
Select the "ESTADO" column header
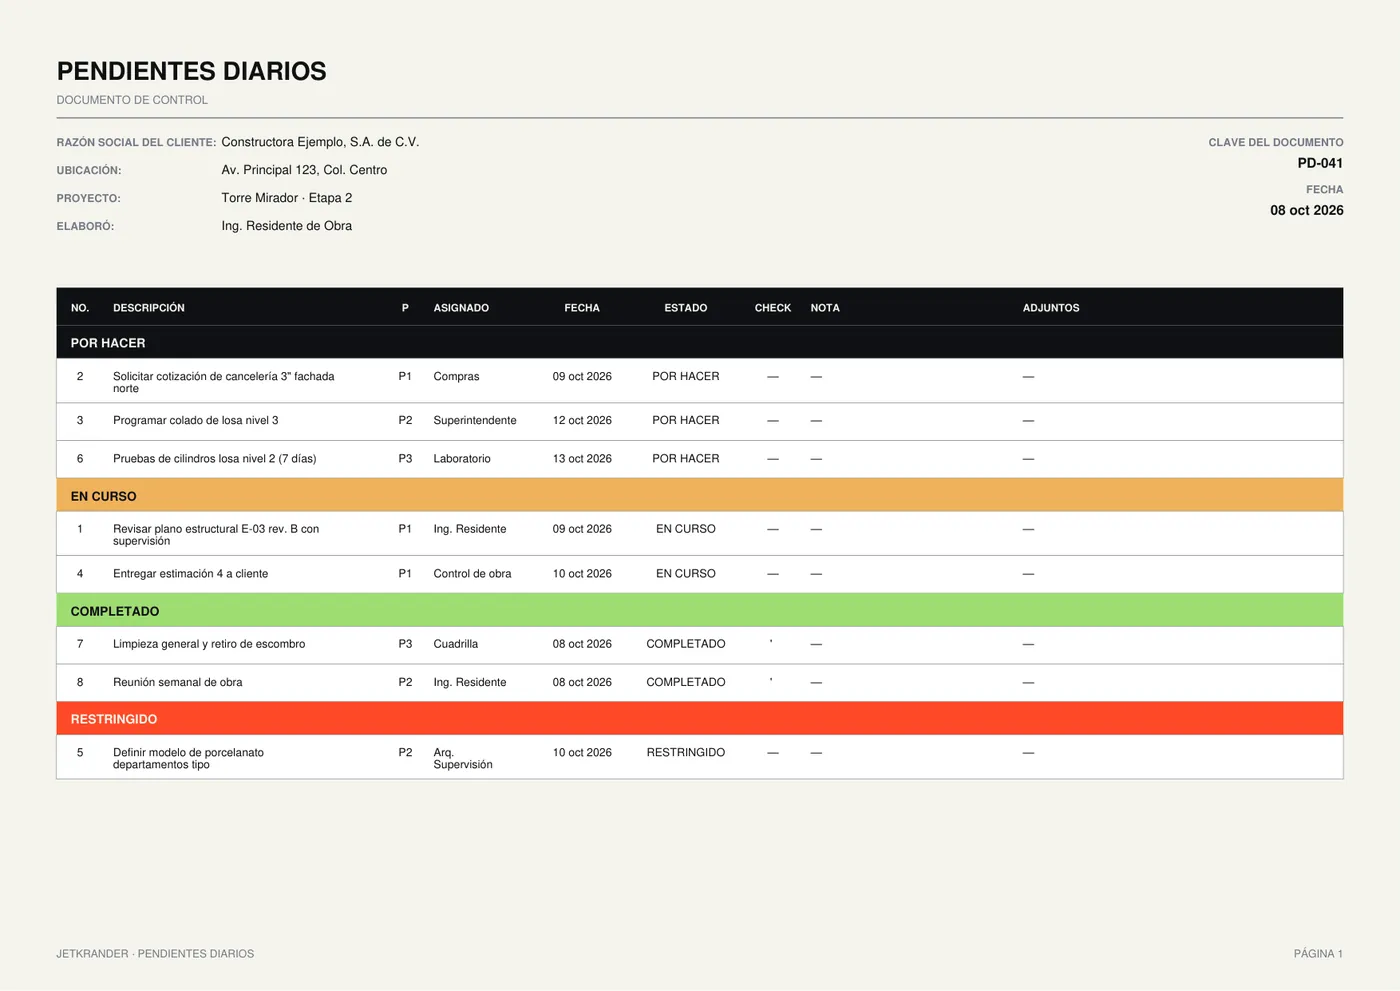pyautogui.click(x=686, y=308)
